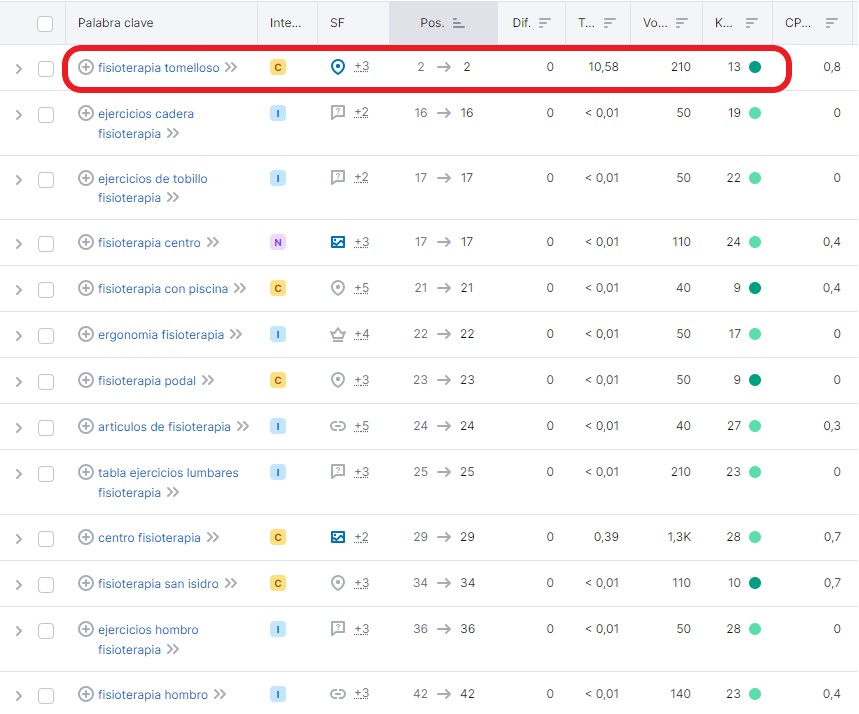Screen dimensions: 859x714
Task: Open the ejercicios hombro fisioterapia keyword link
Action: click(x=148, y=630)
